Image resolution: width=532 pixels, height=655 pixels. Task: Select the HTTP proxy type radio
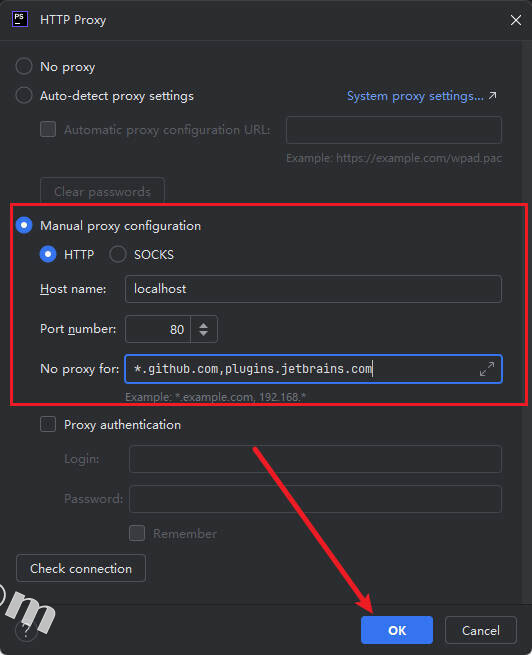48,254
